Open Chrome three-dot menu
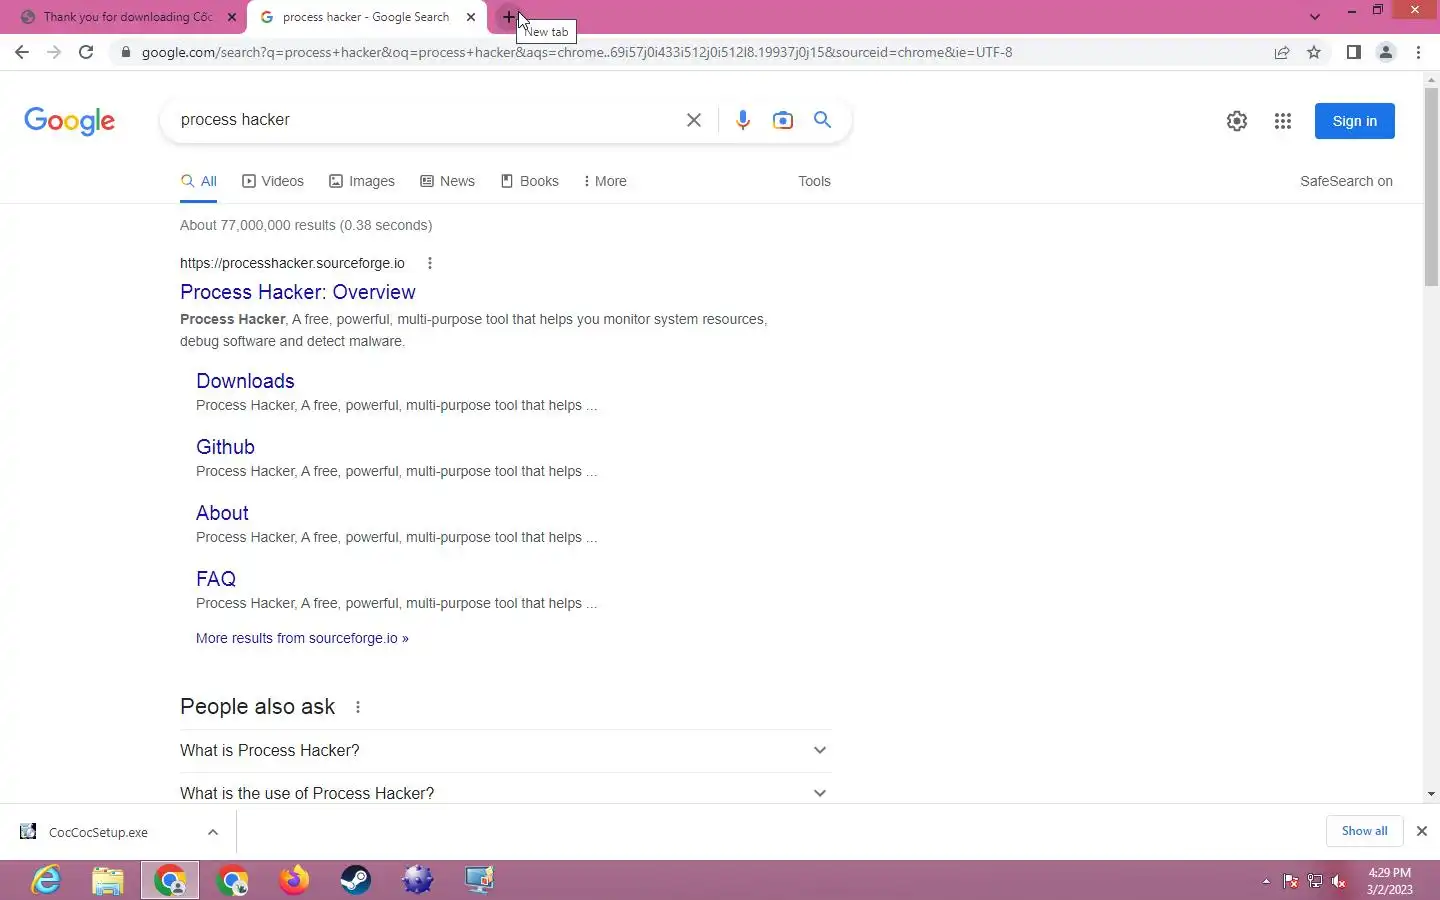 [x=1418, y=52]
